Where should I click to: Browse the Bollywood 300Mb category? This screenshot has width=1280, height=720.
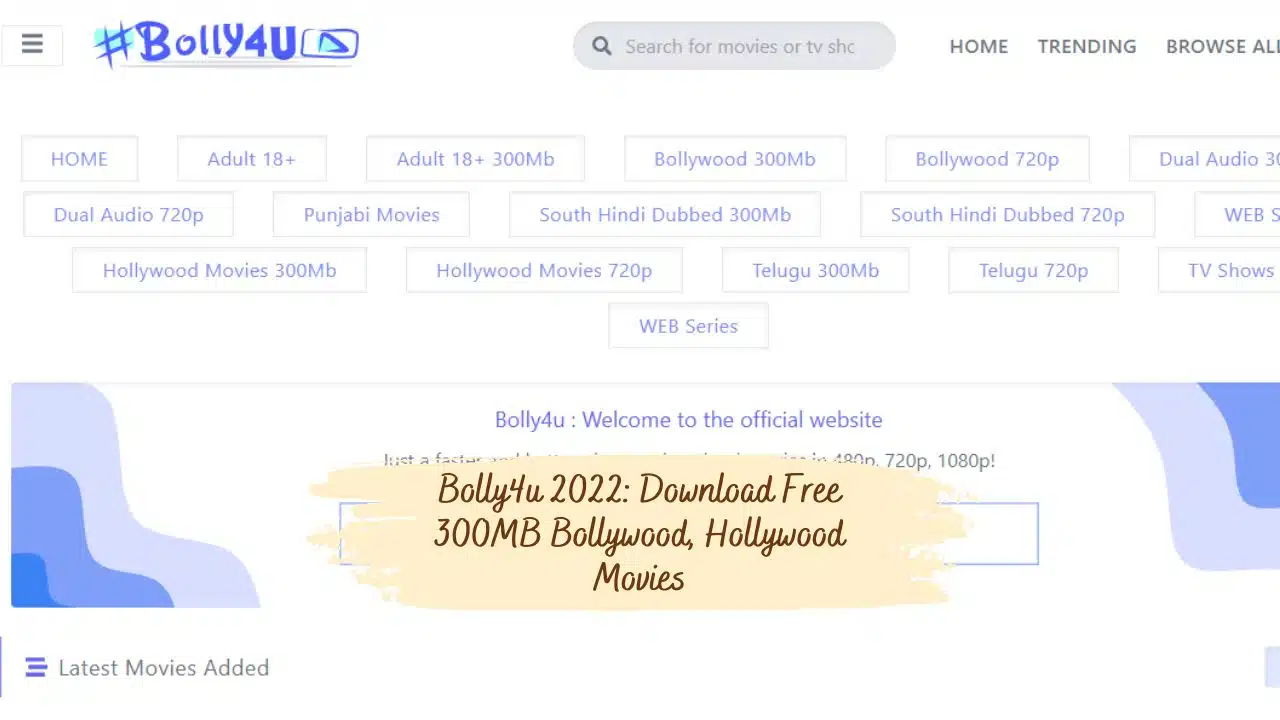735,159
